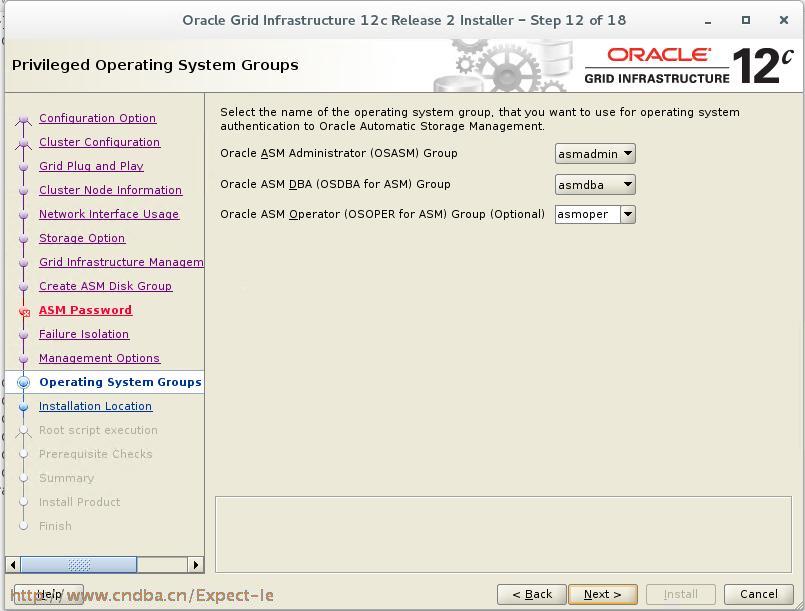Open OSASM Group asmadmin dropdown
805x611 pixels.
[595, 154]
